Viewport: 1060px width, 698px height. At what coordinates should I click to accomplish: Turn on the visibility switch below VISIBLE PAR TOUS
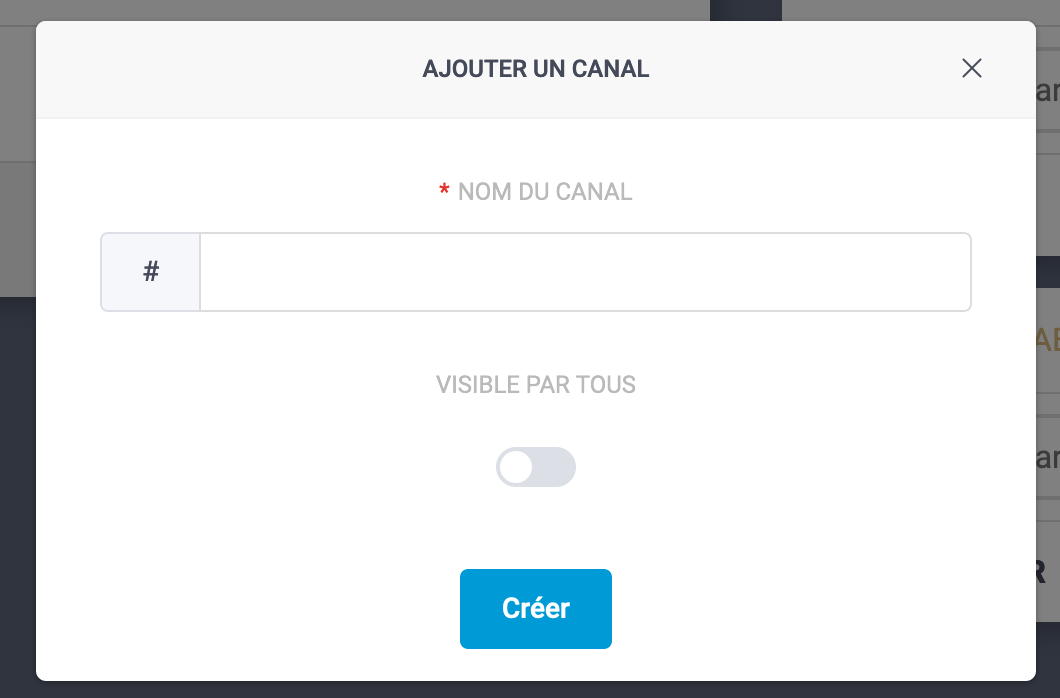point(536,467)
